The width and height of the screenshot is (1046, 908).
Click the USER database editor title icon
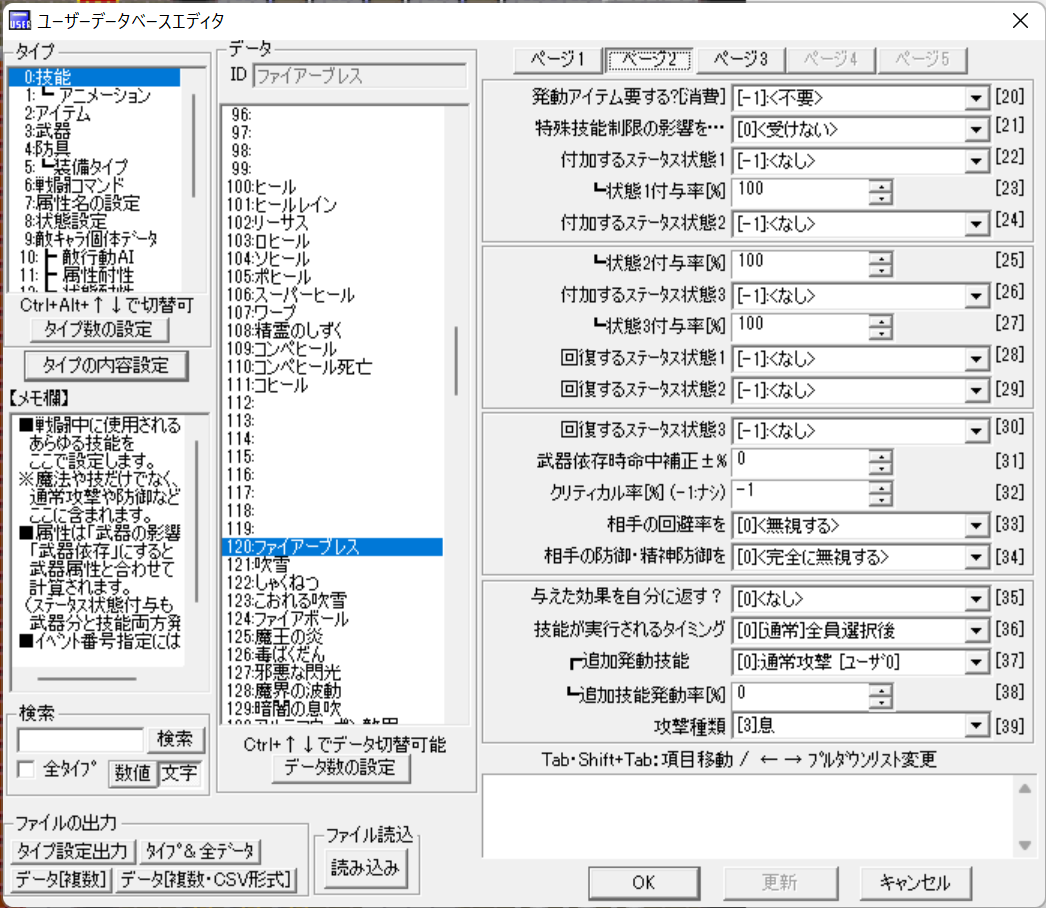(x=20, y=20)
